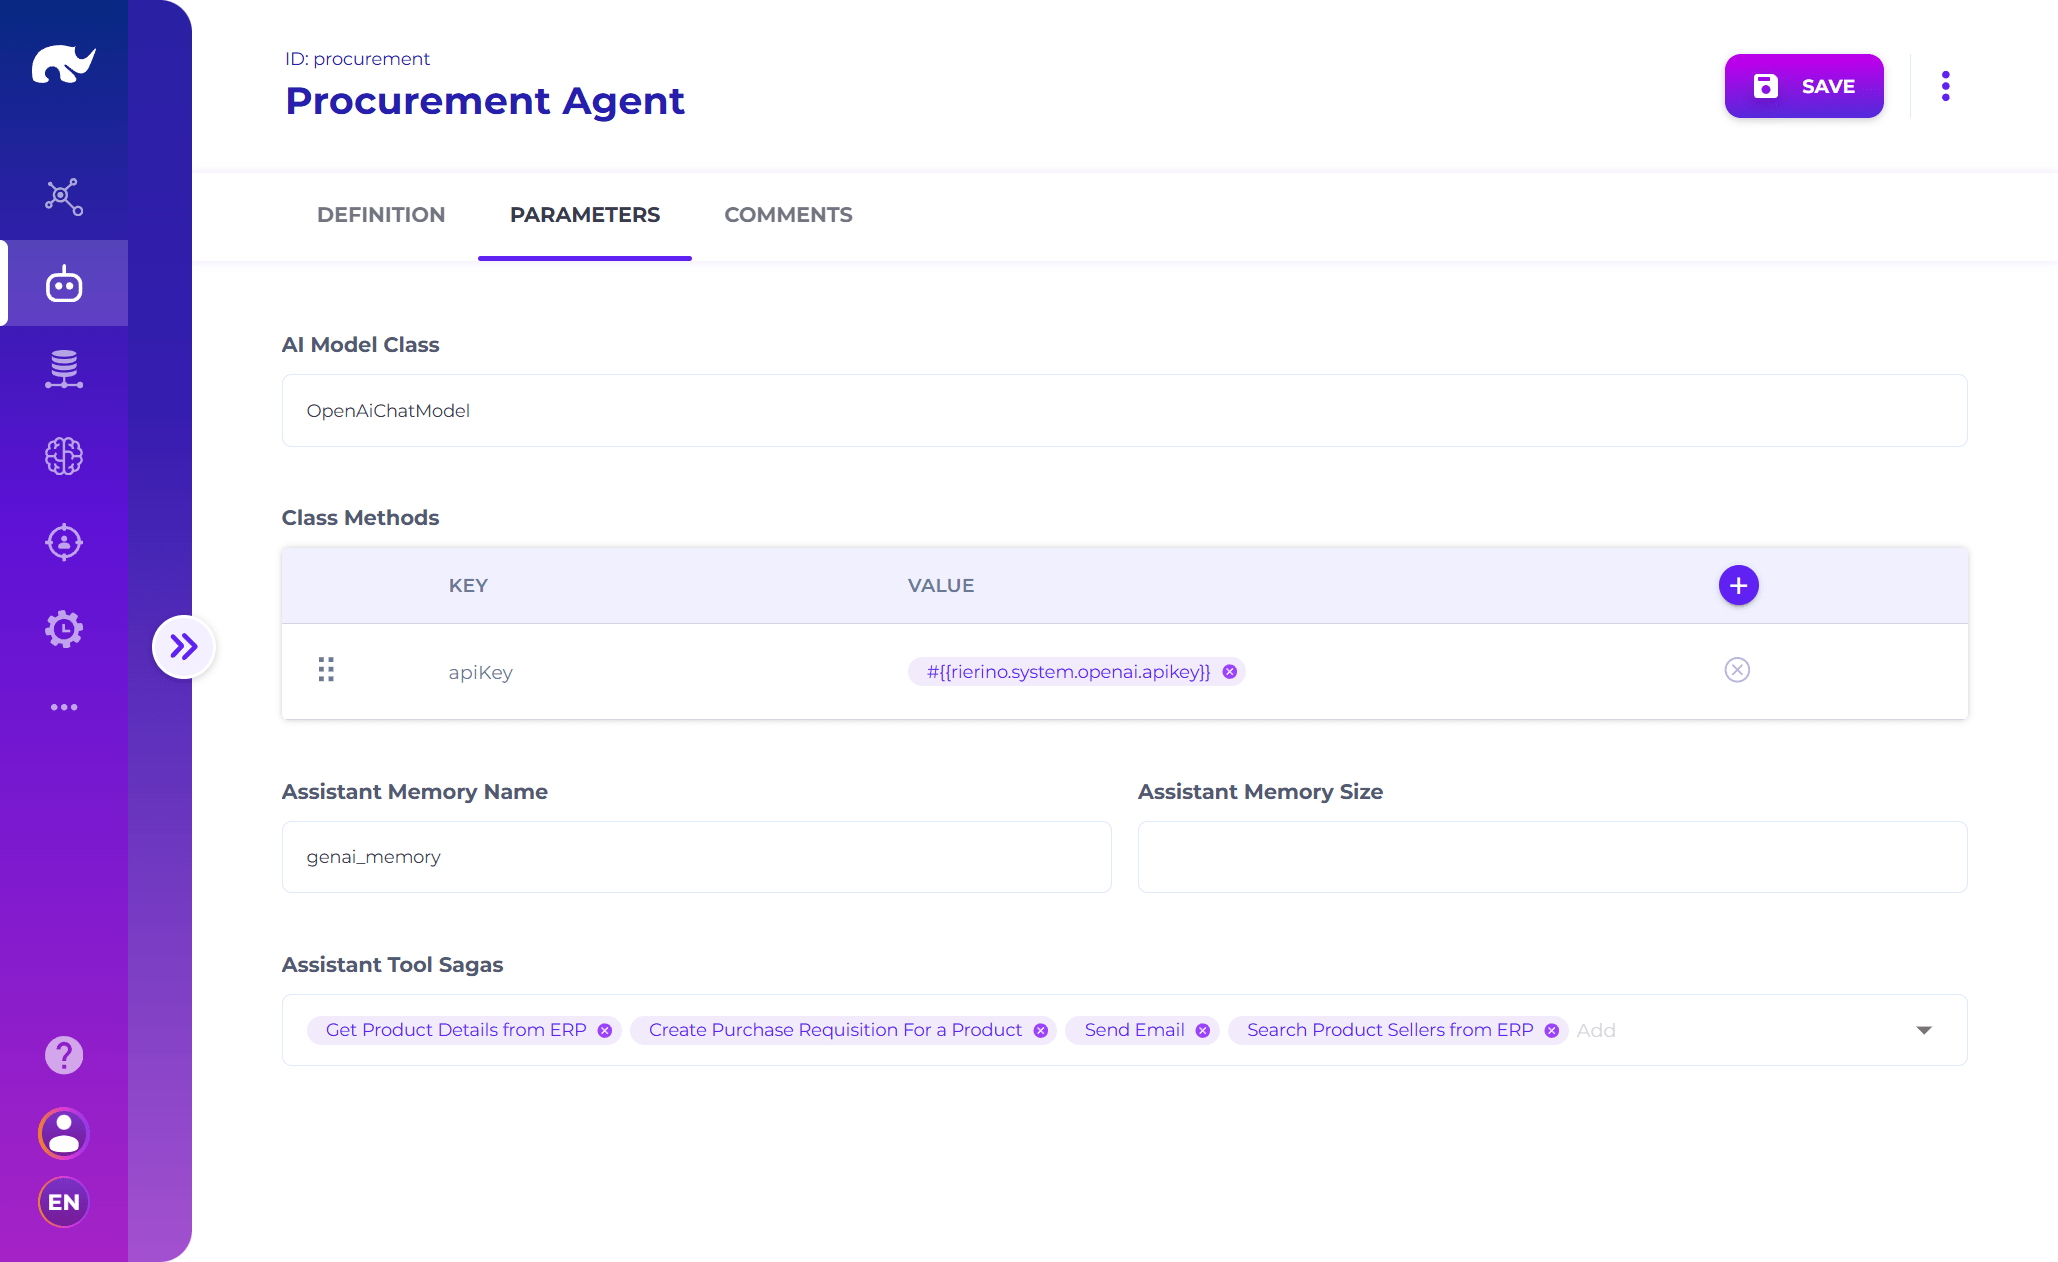Open the user target icon in sidebar
Screen dimensions: 2058x1262
[64, 542]
